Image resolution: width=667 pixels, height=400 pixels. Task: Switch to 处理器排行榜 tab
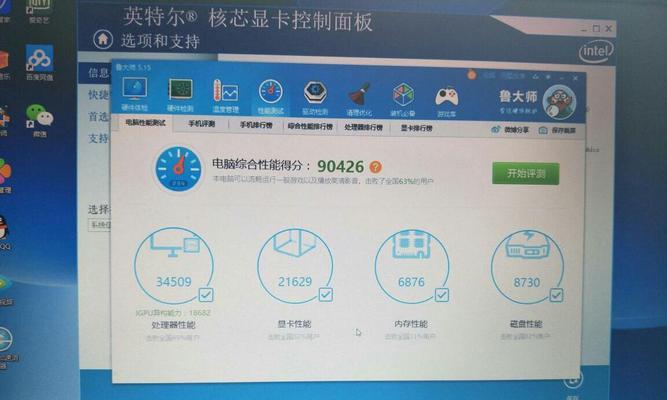coord(363,127)
